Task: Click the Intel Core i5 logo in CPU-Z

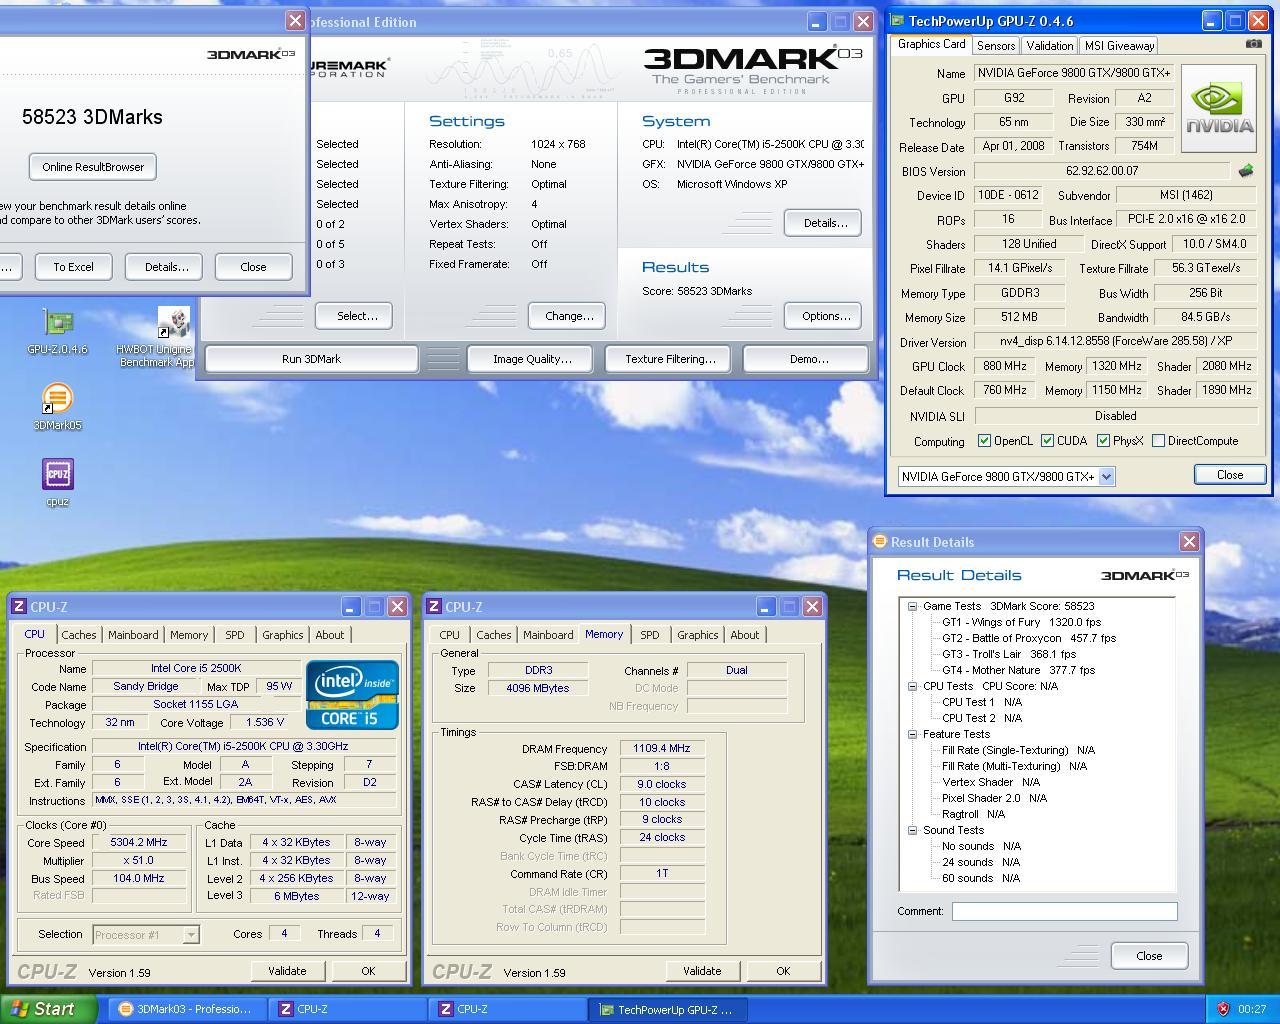Action: 352,695
